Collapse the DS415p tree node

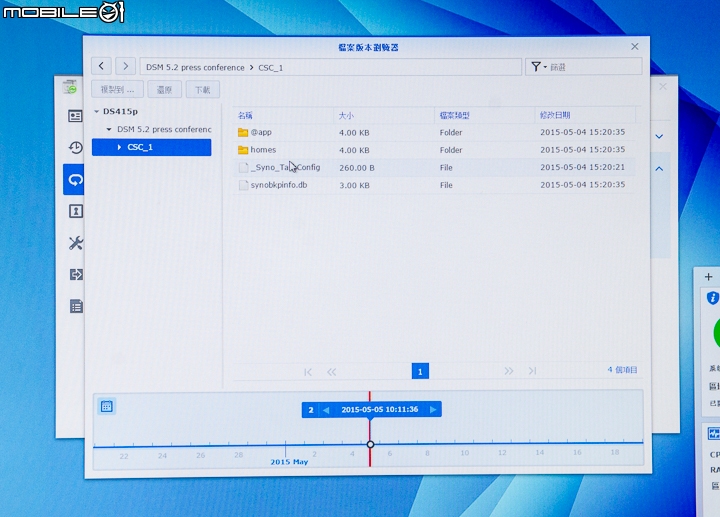[x=96, y=112]
